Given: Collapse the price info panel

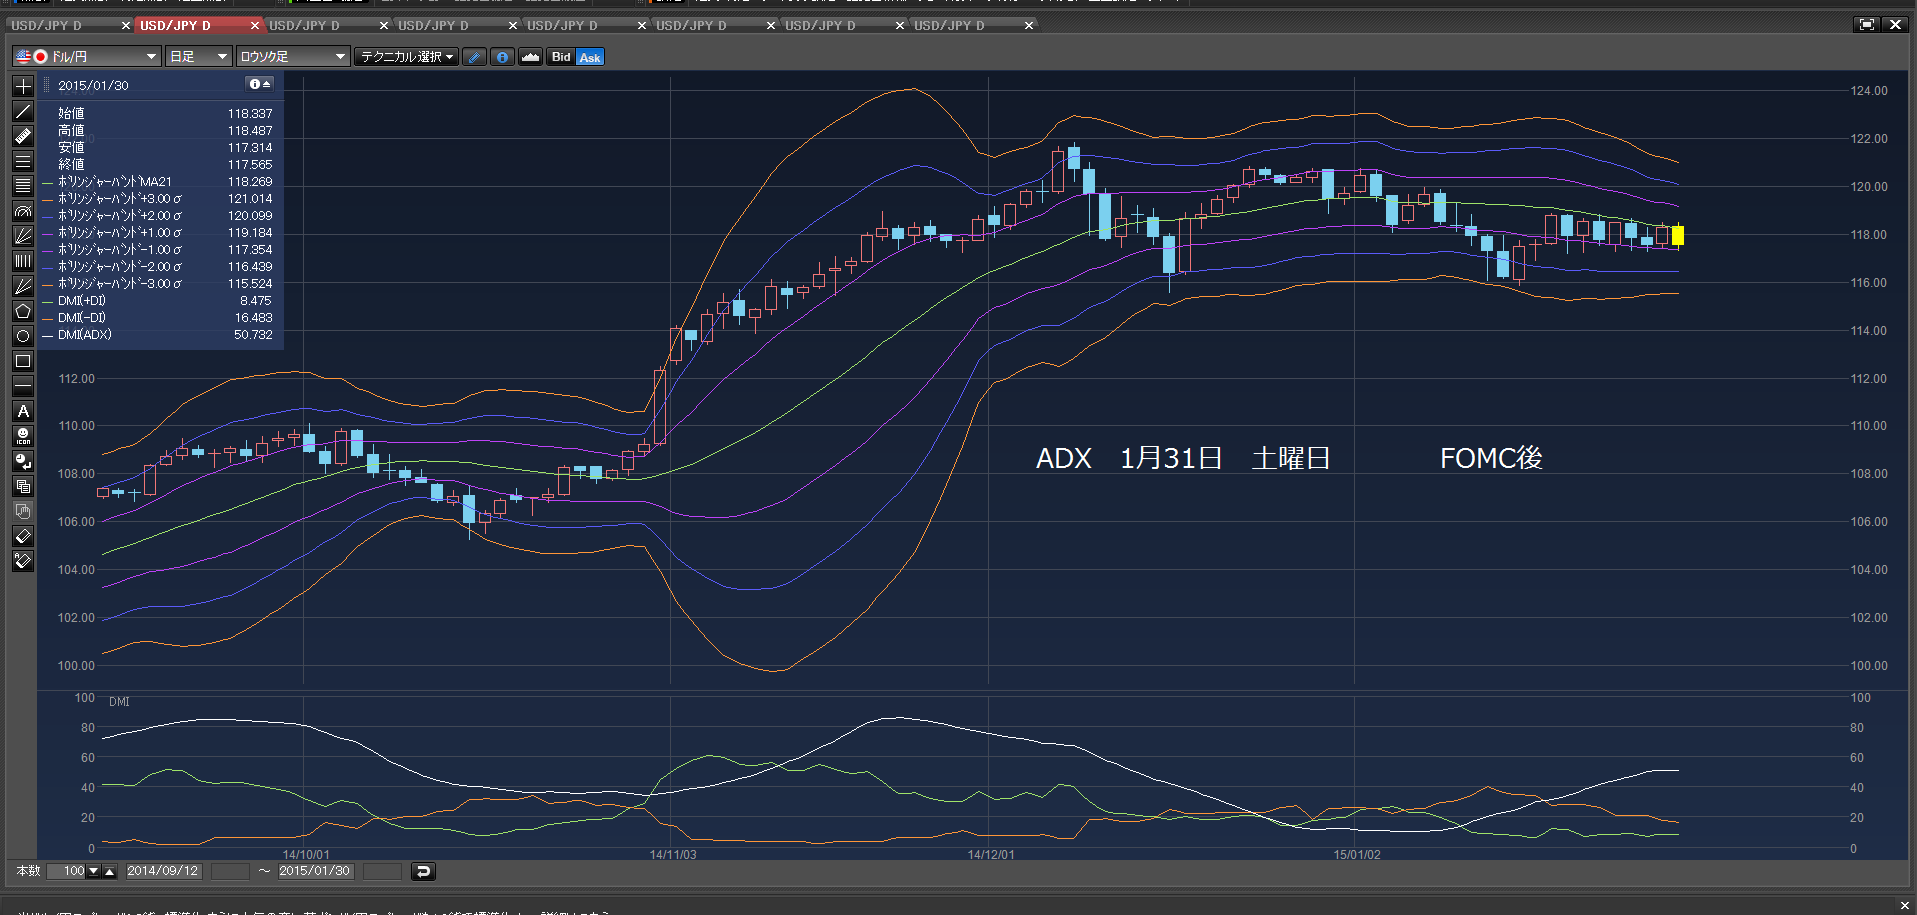Looking at the screenshot, I should (260, 84).
